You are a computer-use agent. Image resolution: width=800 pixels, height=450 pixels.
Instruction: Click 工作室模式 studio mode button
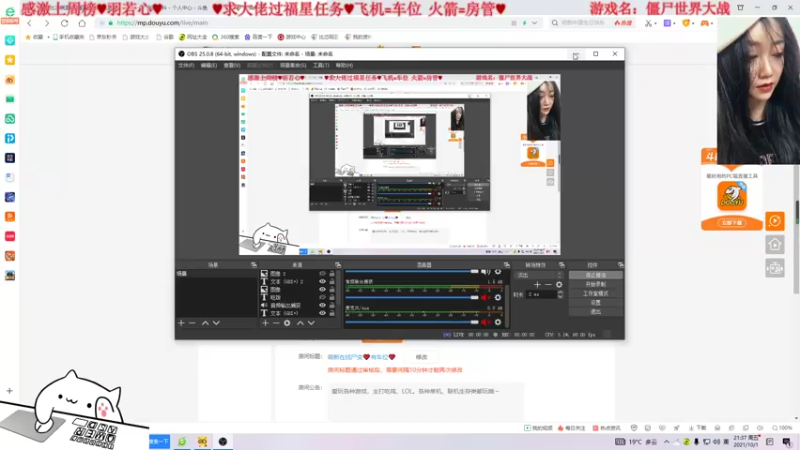(595, 293)
